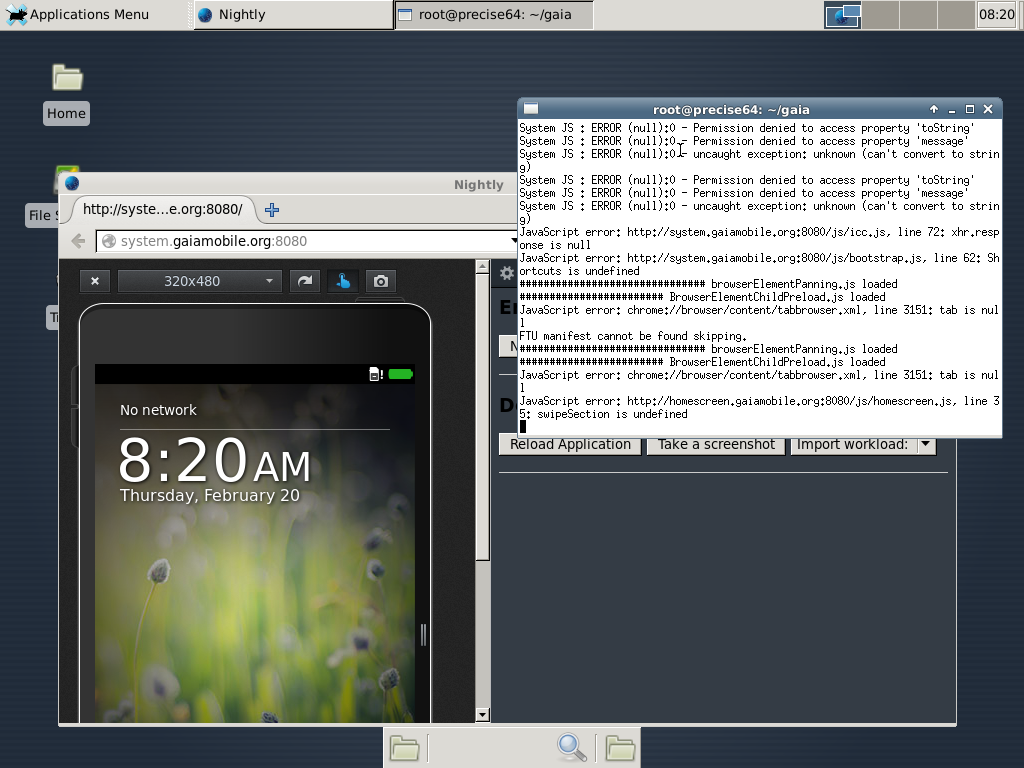Screen dimensions: 1024x768
Task: Rotate the simulated device screen
Action: pos(305,281)
